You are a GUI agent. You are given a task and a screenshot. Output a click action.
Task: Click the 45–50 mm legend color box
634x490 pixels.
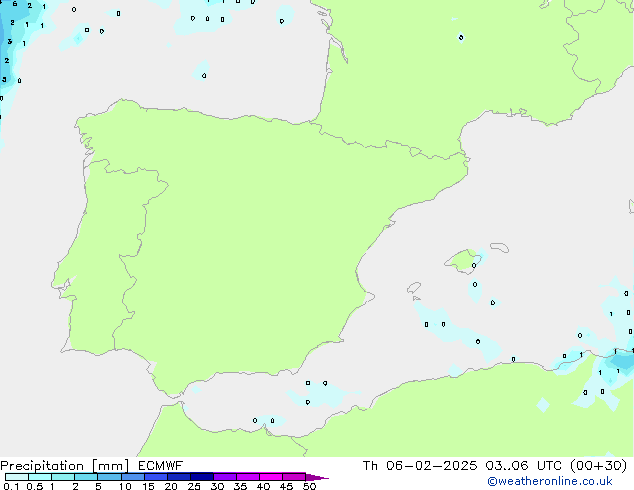tap(294, 477)
